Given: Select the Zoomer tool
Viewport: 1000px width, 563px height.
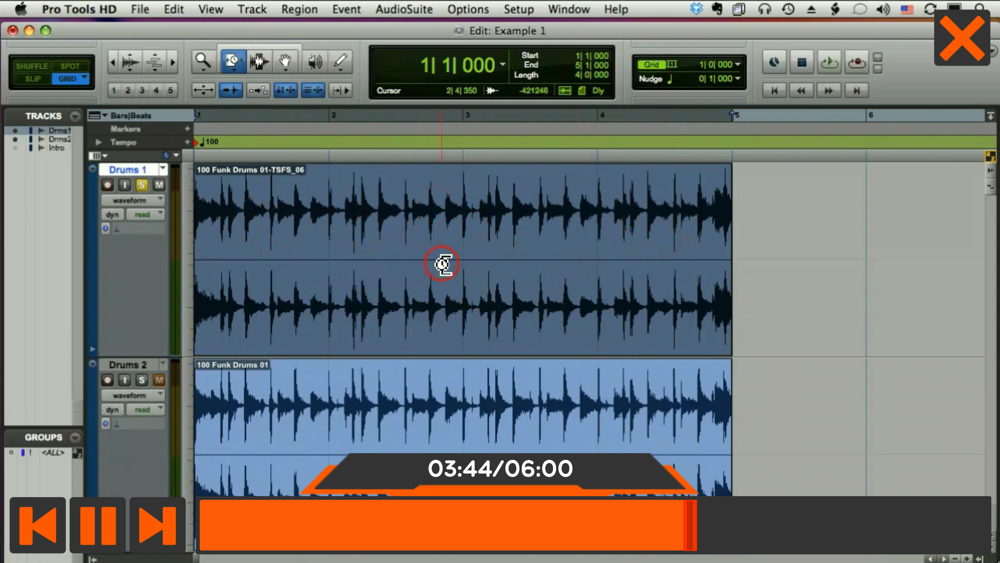Looking at the screenshot, I should 203,62.
